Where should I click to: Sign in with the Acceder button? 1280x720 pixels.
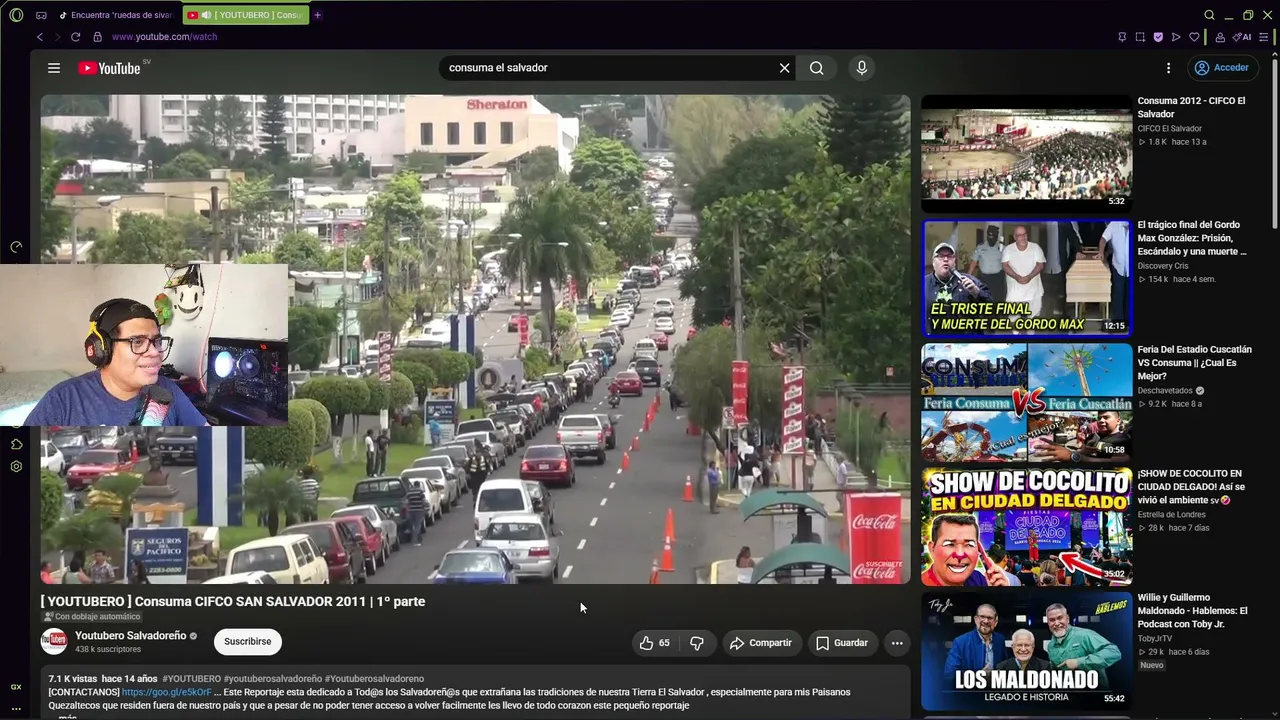coord(1221,68)
